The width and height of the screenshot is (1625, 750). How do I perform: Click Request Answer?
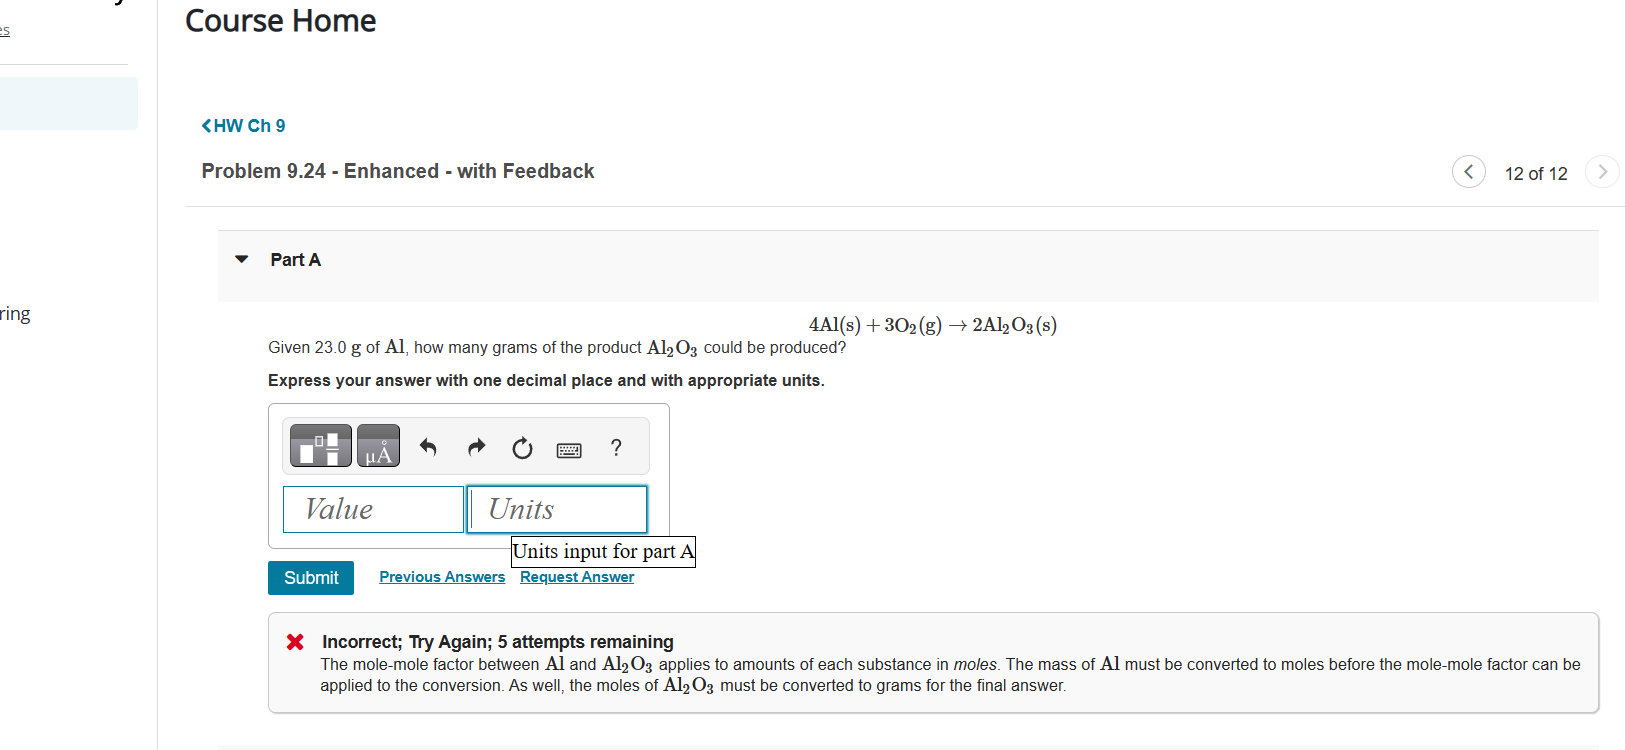pos(576,576)
